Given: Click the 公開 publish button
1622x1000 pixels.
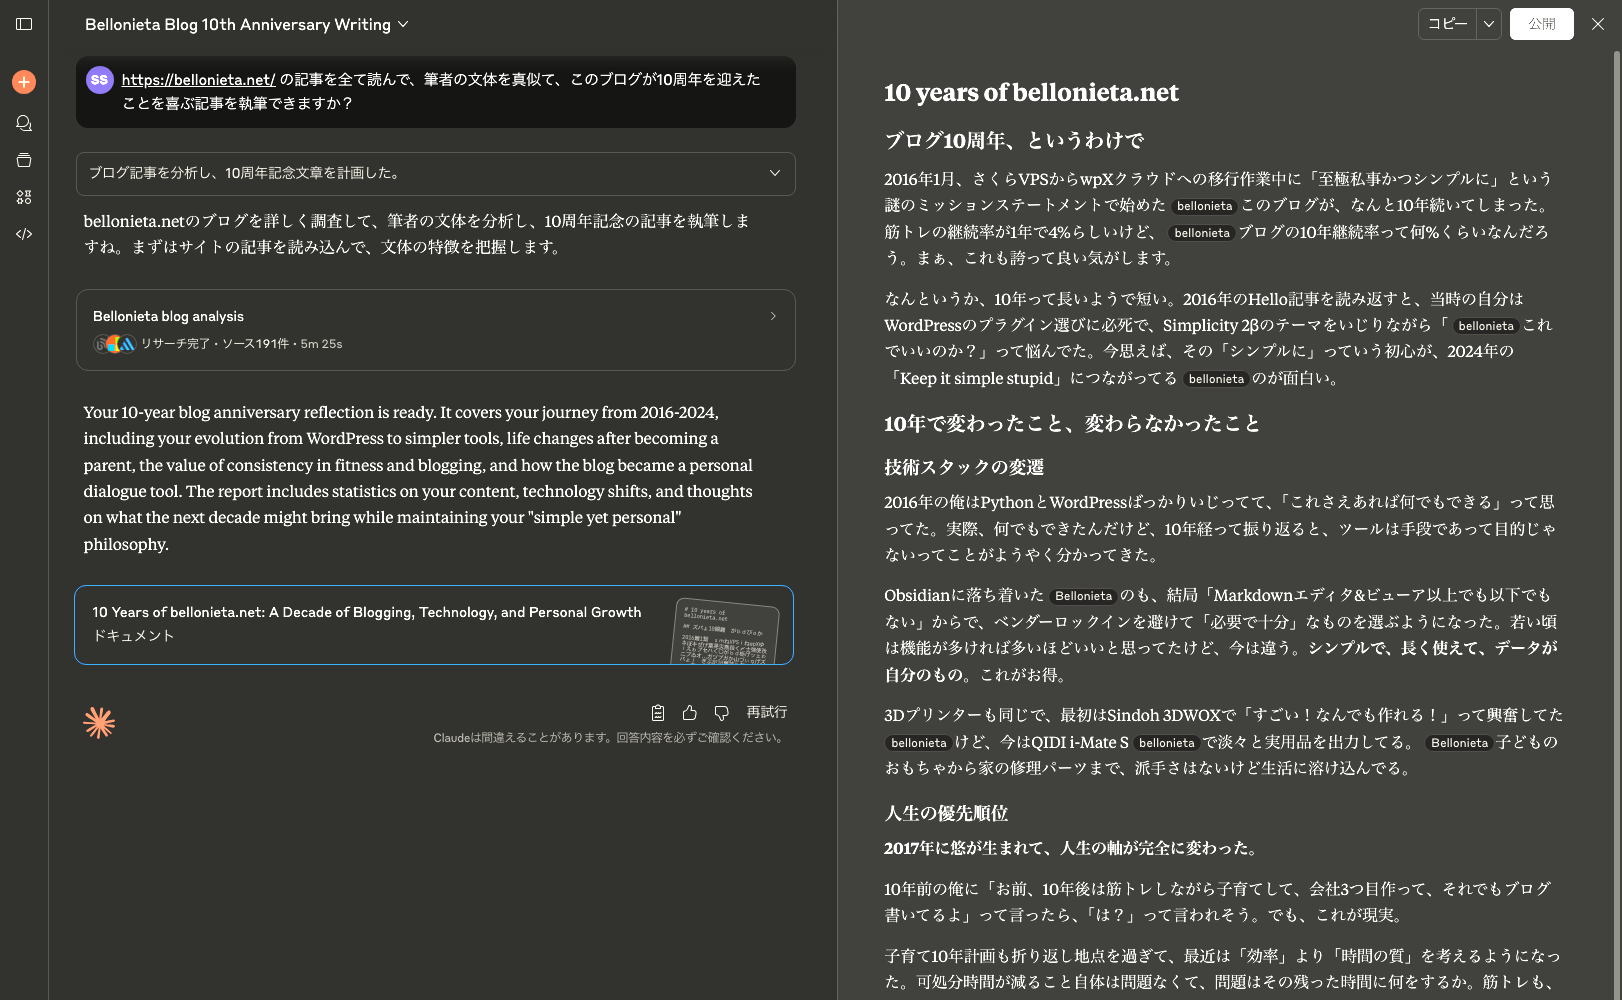Looking at the screenshot, I should point(1542,24).
